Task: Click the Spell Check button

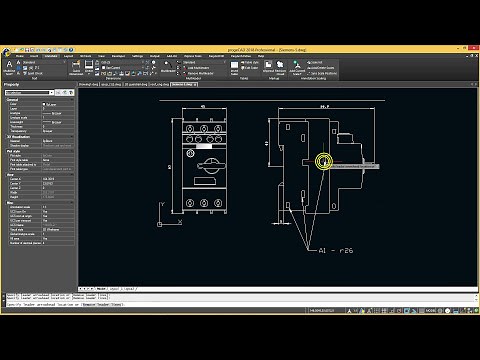Action: coord(32,73)
